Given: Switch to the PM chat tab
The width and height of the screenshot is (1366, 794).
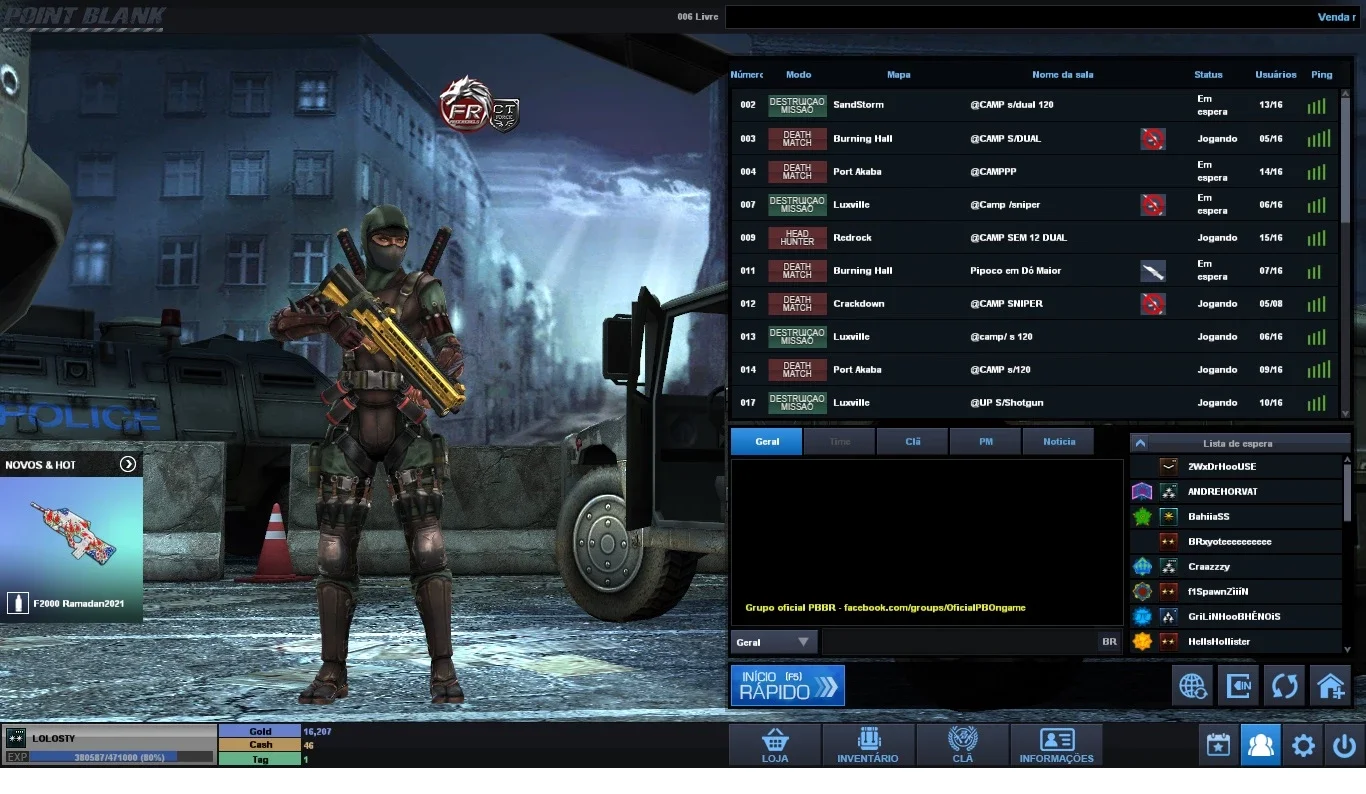Looking at the screenshot, I should point(986,441).
